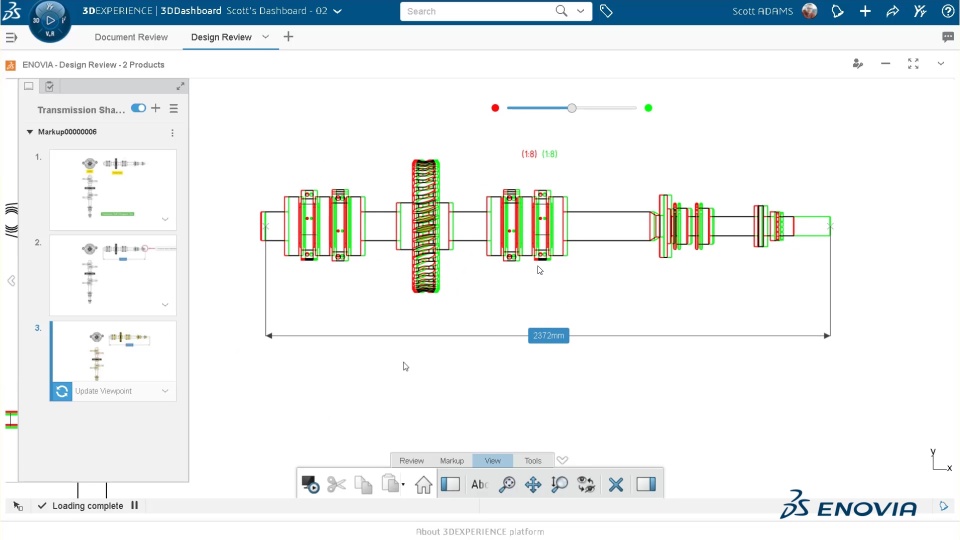The image size is (960, 540).
Task: Click the hide/show swap icon
Action: (586, 484)
